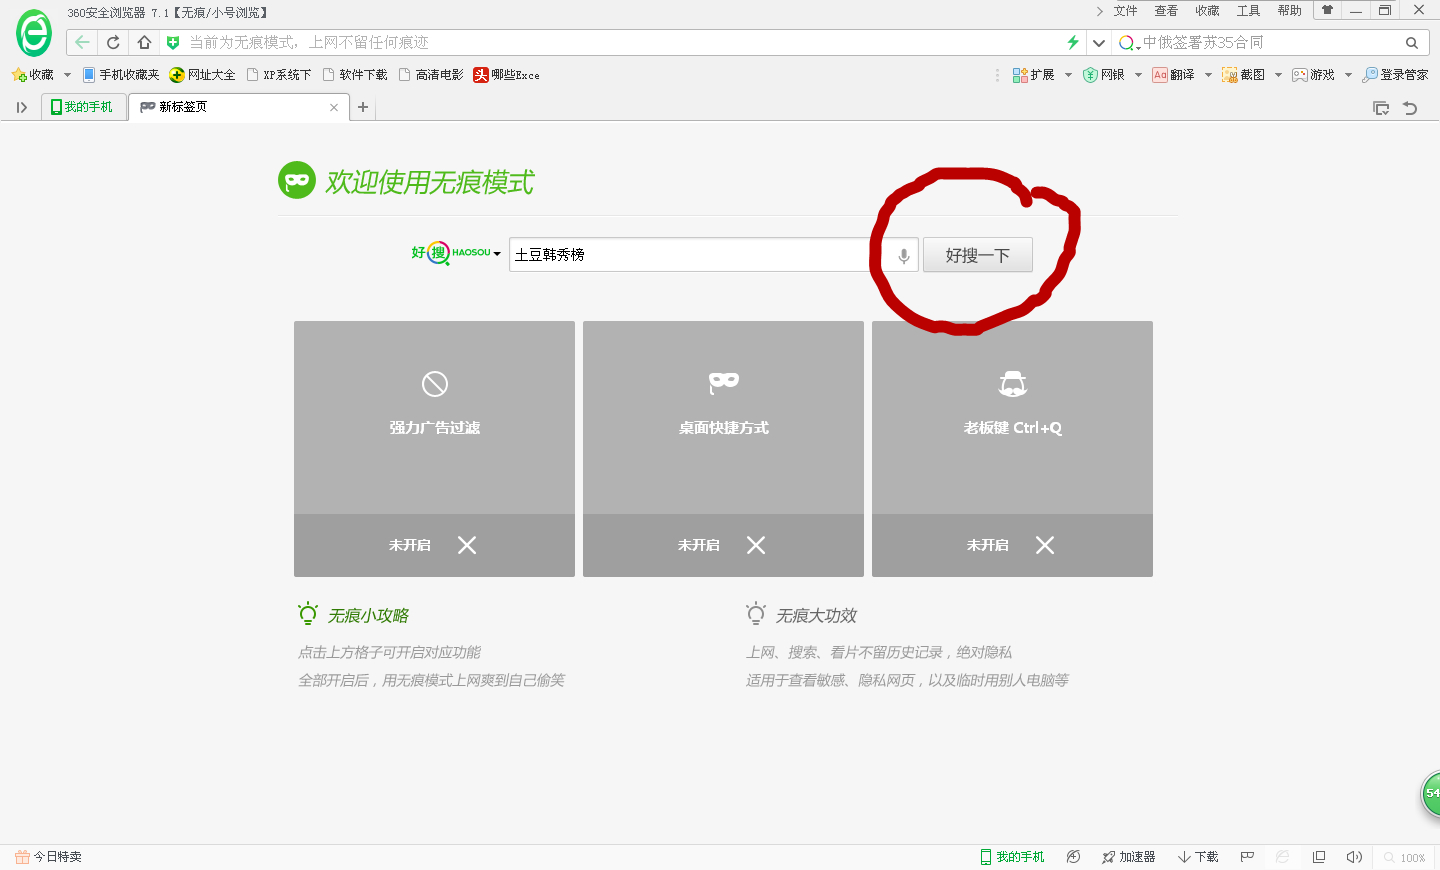Open the 下载 download manager
The height and width of the screenshot is (870, 1440).
1198,857
